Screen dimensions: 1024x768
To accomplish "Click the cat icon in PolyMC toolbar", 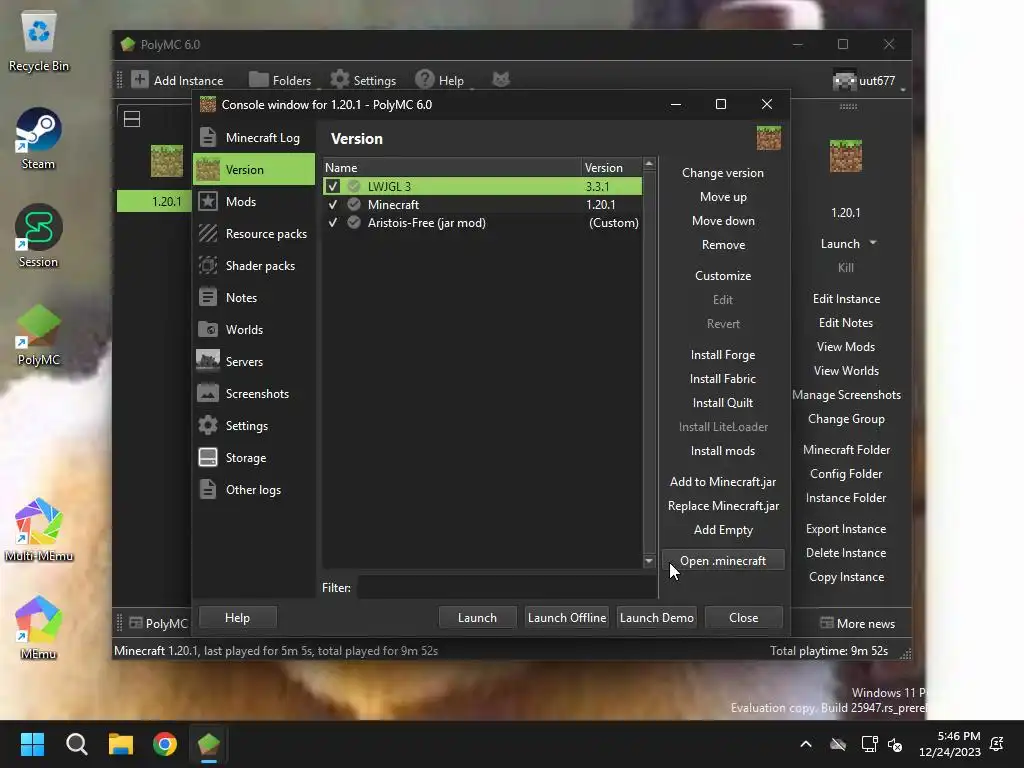I will 501,80.
